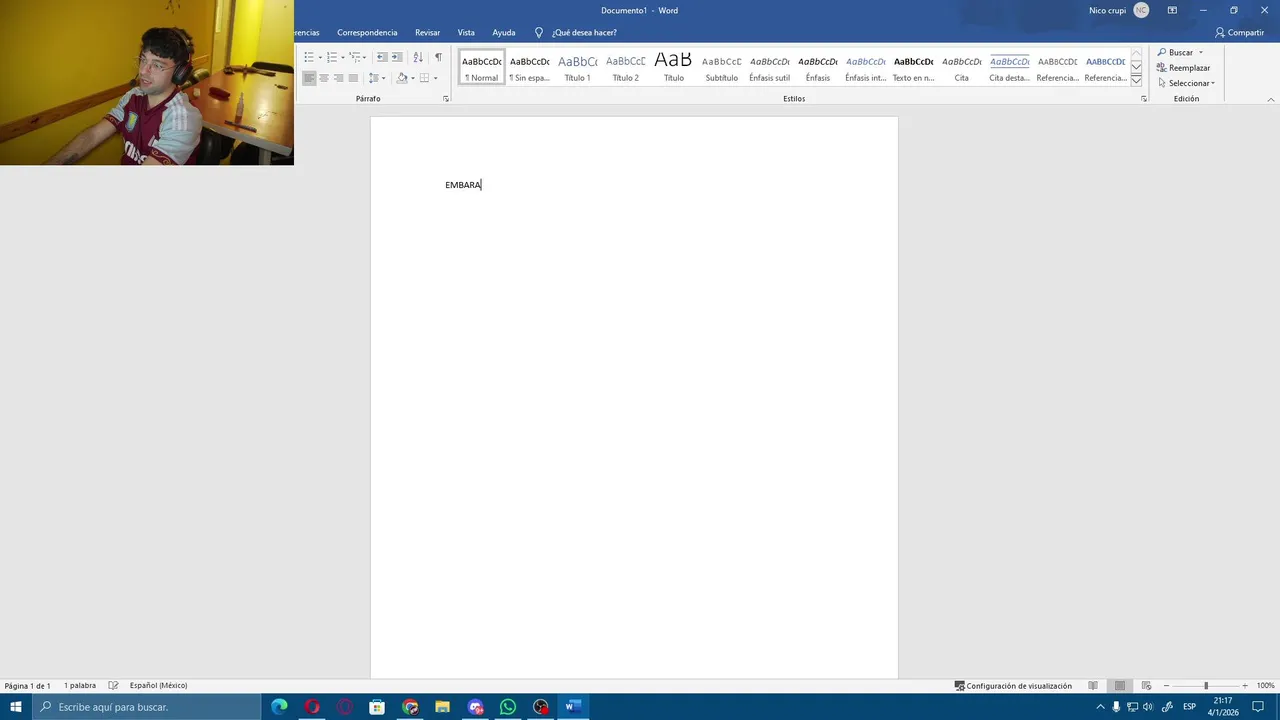Click the multilevel list icon
Viewport: 1280px width, 720px height.
(355, 57)
